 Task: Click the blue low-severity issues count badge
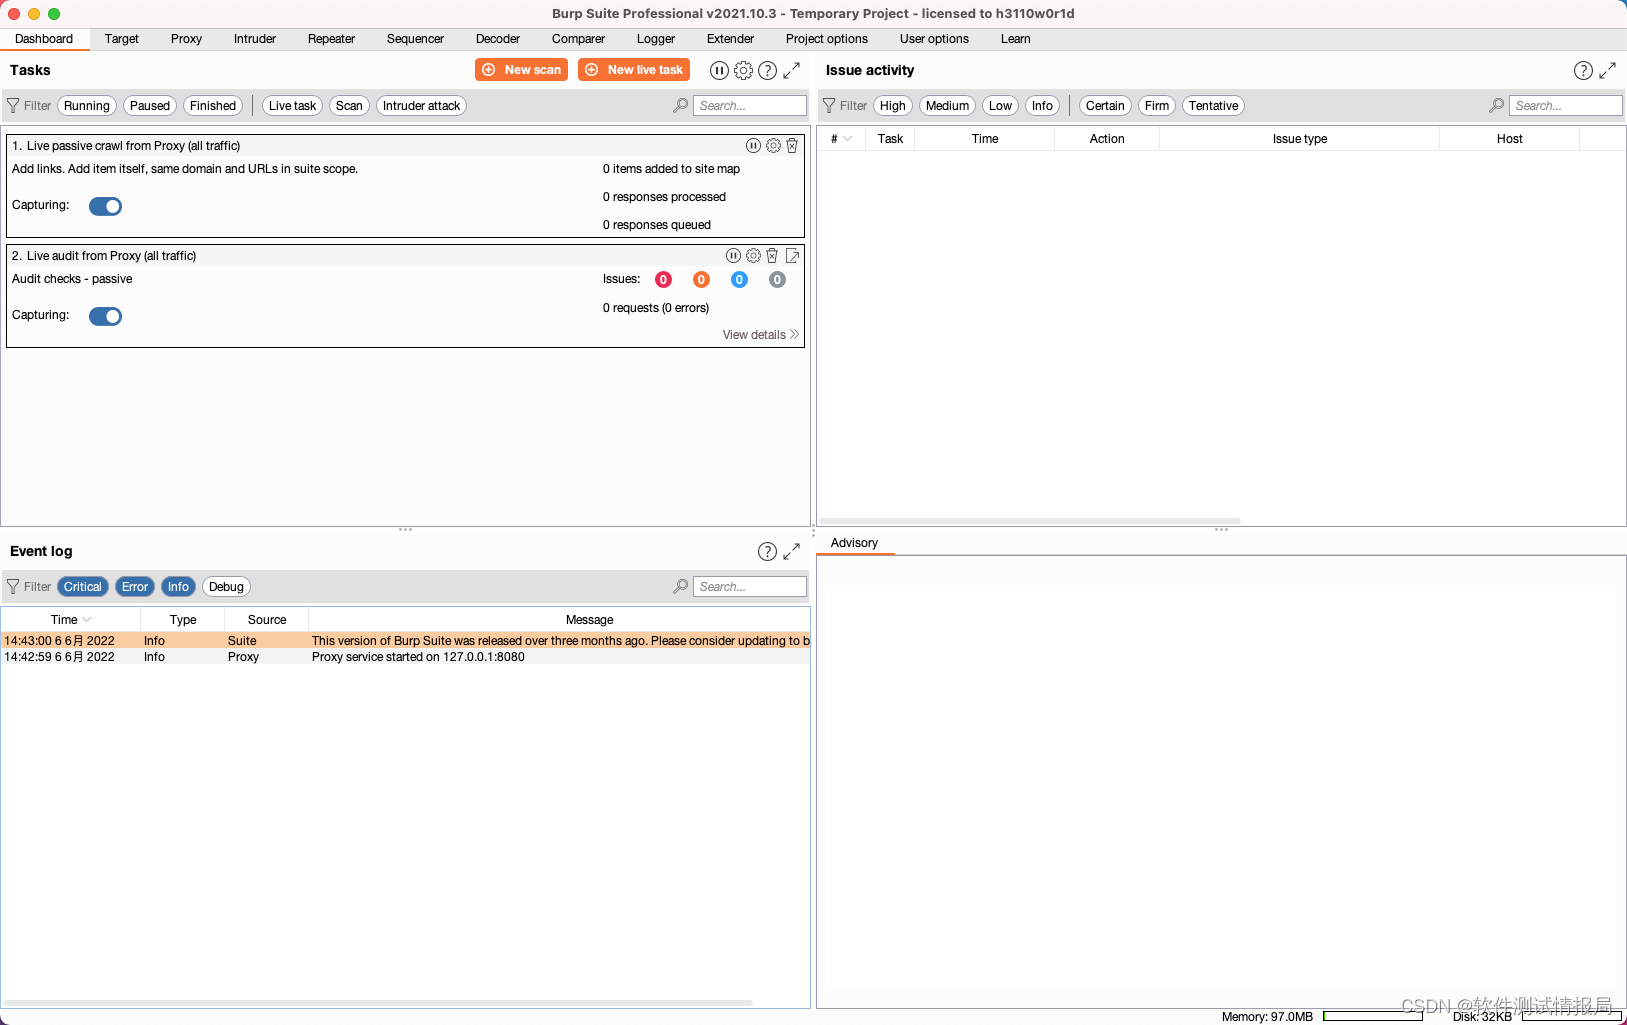tap(739, 280)
